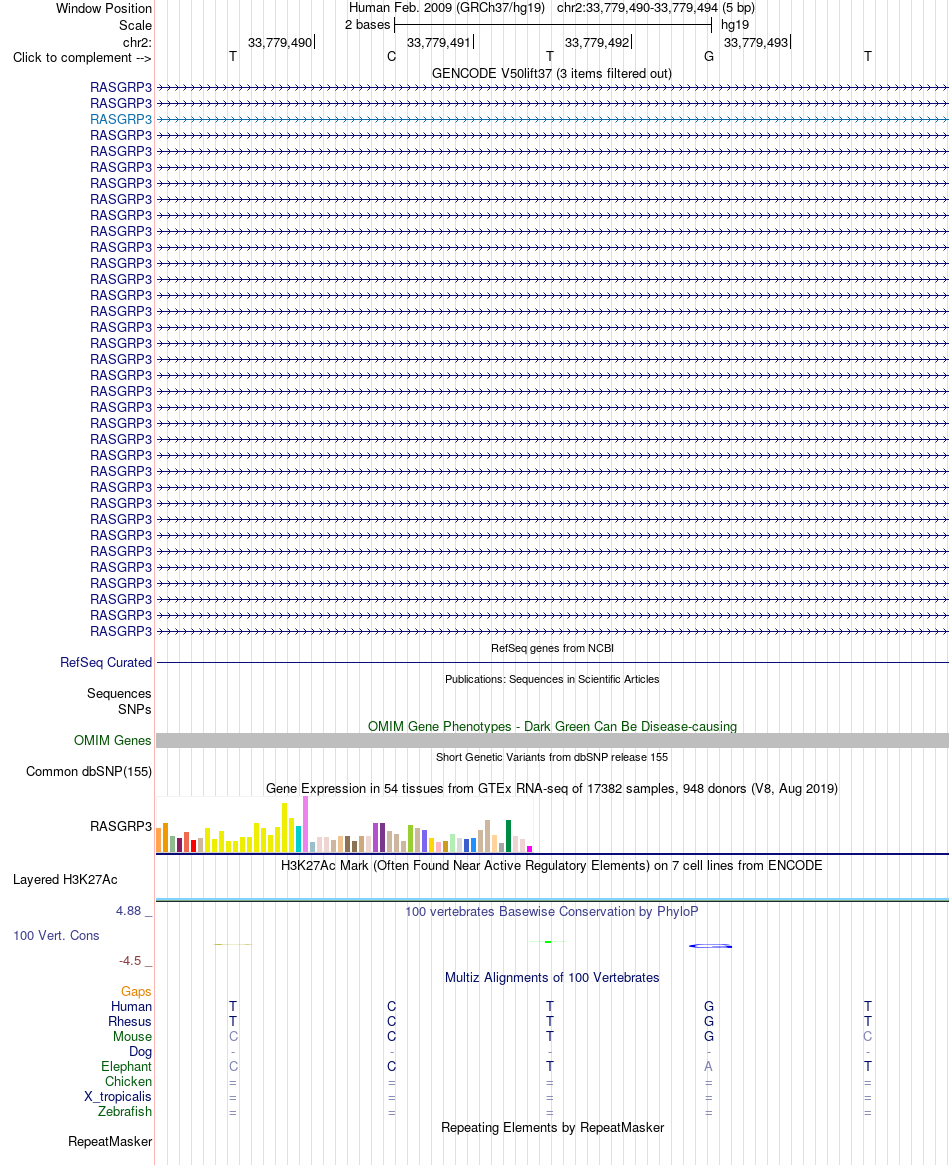Click the Scale label

tap(135, 25)
